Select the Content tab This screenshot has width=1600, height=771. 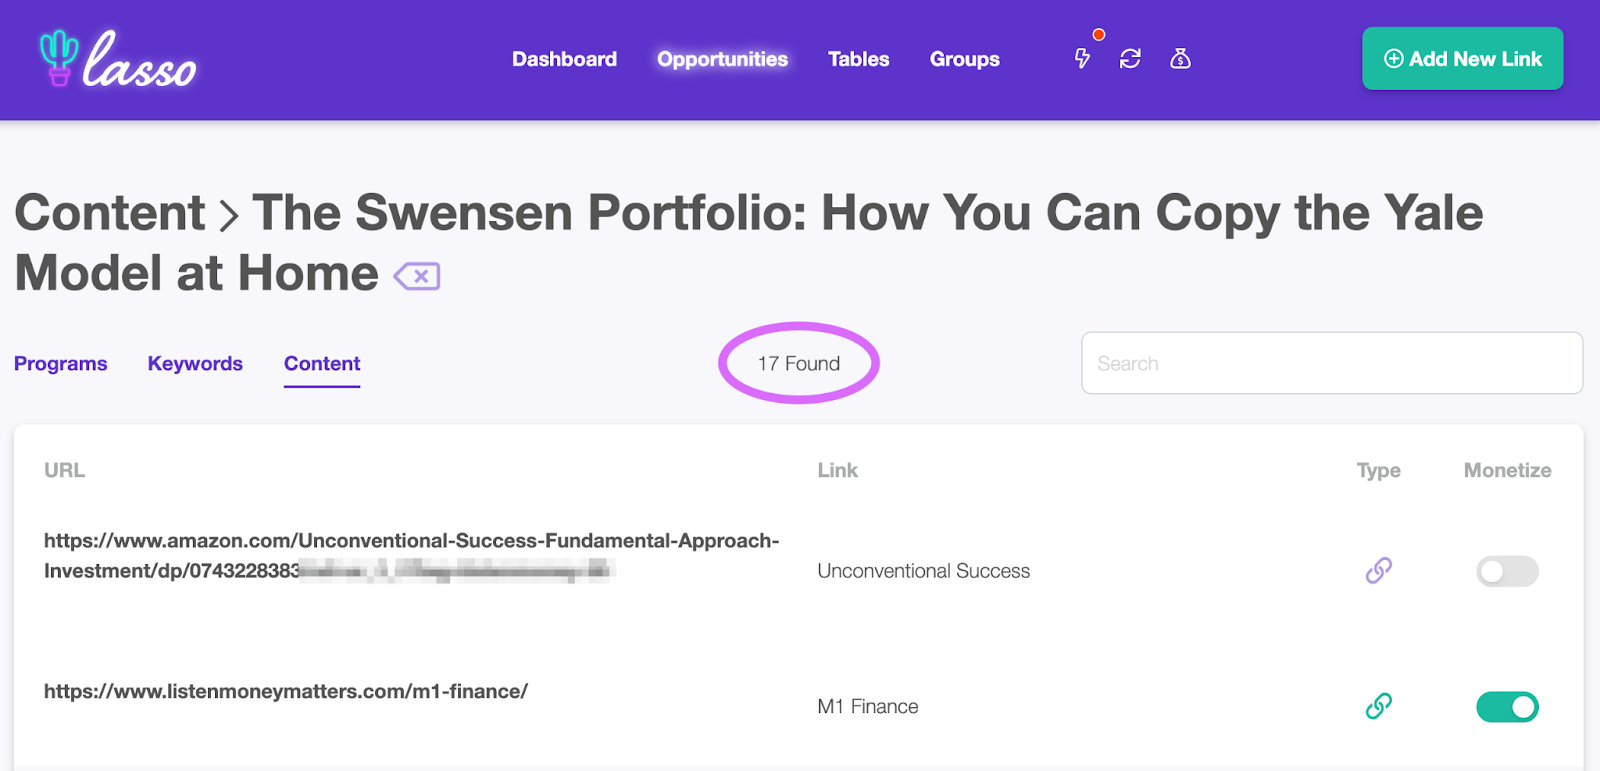[322, 363]
